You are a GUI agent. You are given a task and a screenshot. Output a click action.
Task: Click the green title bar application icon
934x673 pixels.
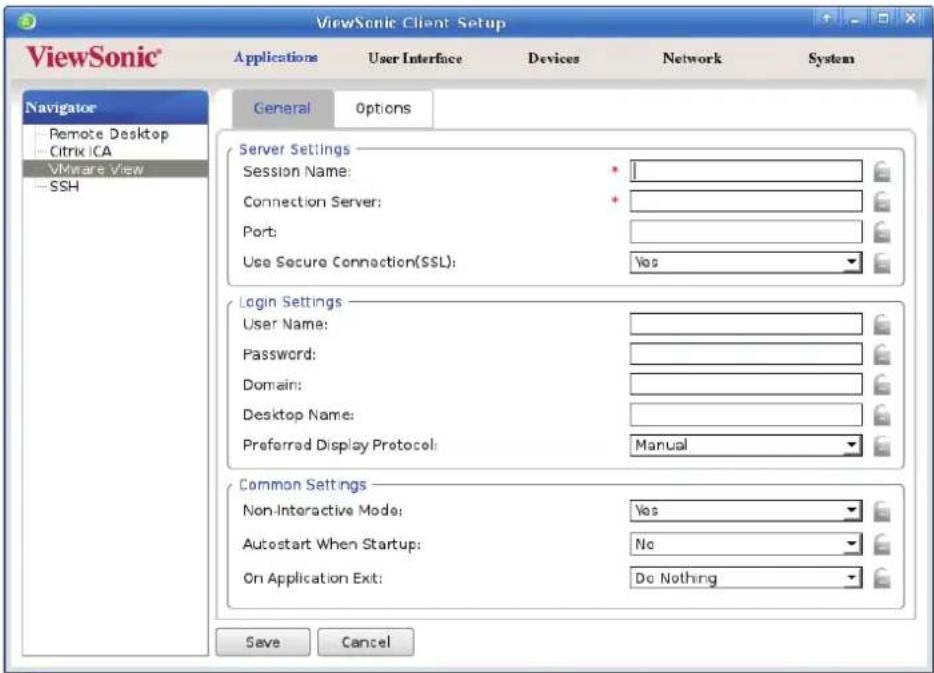pos(26,22)
